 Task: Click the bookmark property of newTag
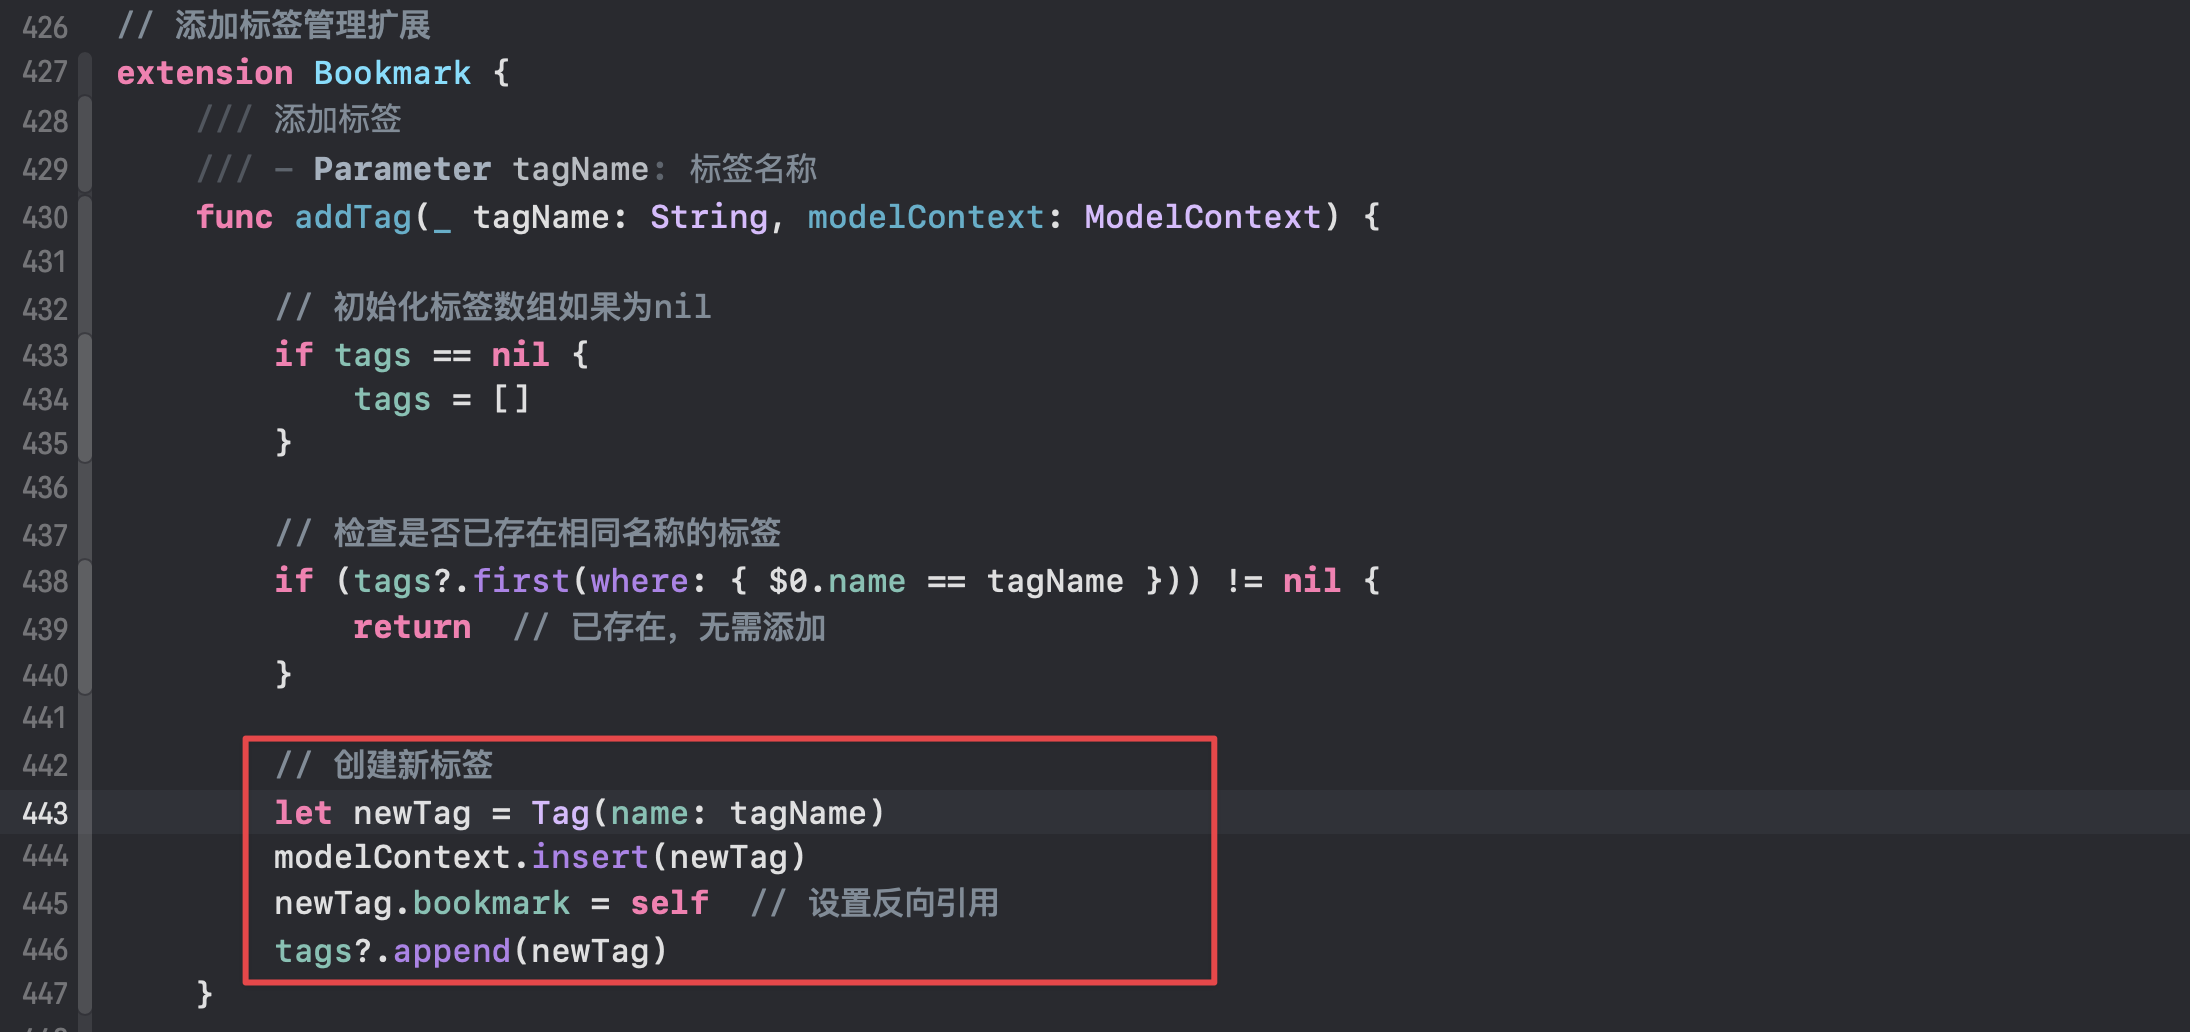point(491,903)
